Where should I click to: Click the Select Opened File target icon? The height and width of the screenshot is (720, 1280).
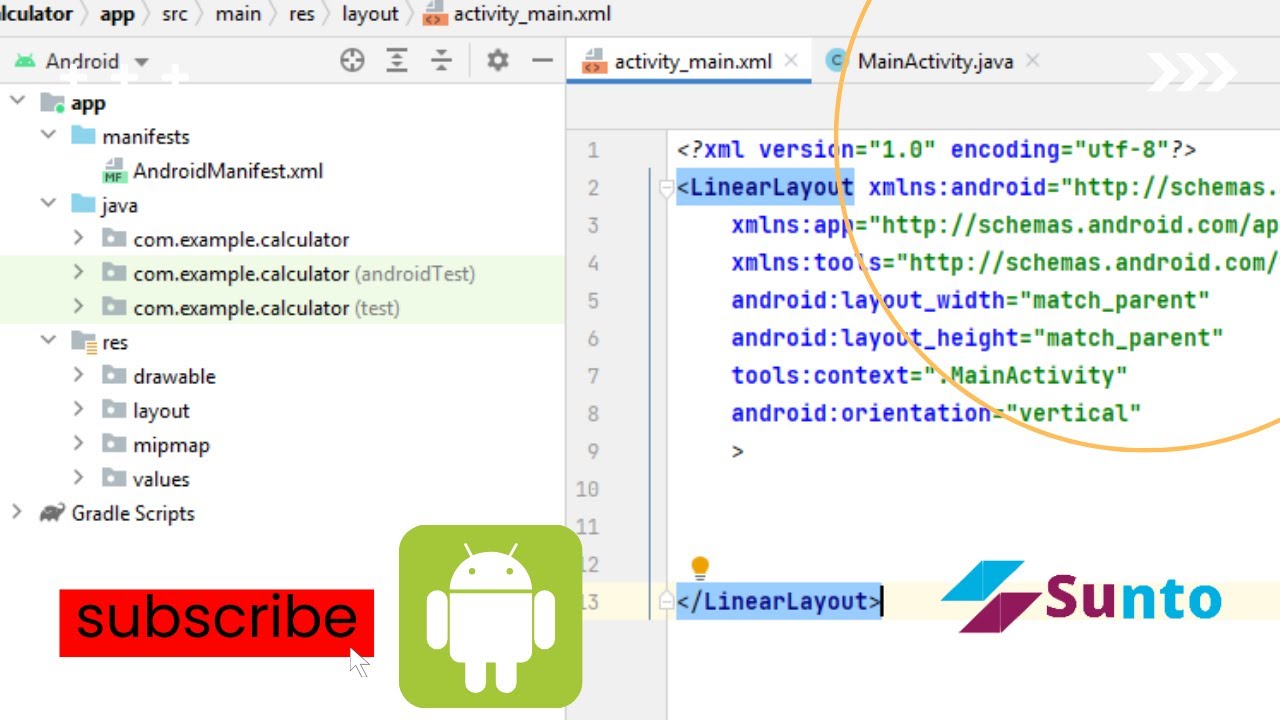[352, 61]
